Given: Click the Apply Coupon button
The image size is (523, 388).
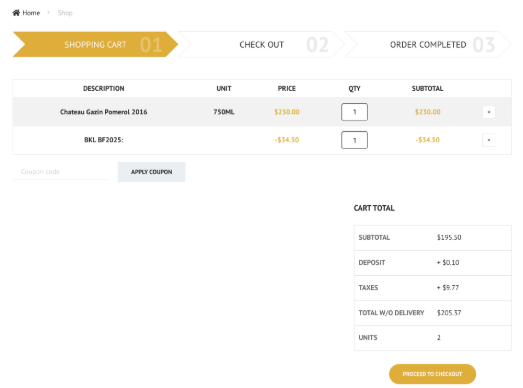Looking at the screenshot, I should [x=151, y=172].
